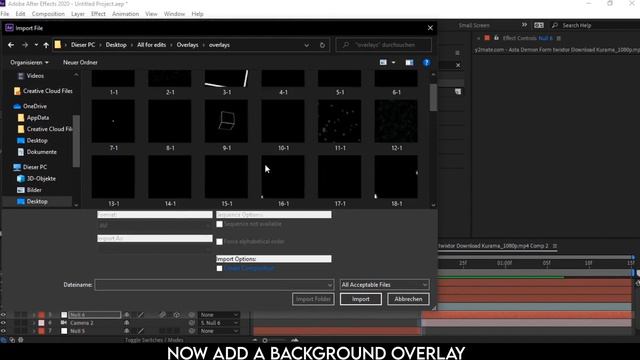Screen dimensions: 640x360
Task: Open Dateiname combo box dropdown arrow
Action: click(330, 285)
